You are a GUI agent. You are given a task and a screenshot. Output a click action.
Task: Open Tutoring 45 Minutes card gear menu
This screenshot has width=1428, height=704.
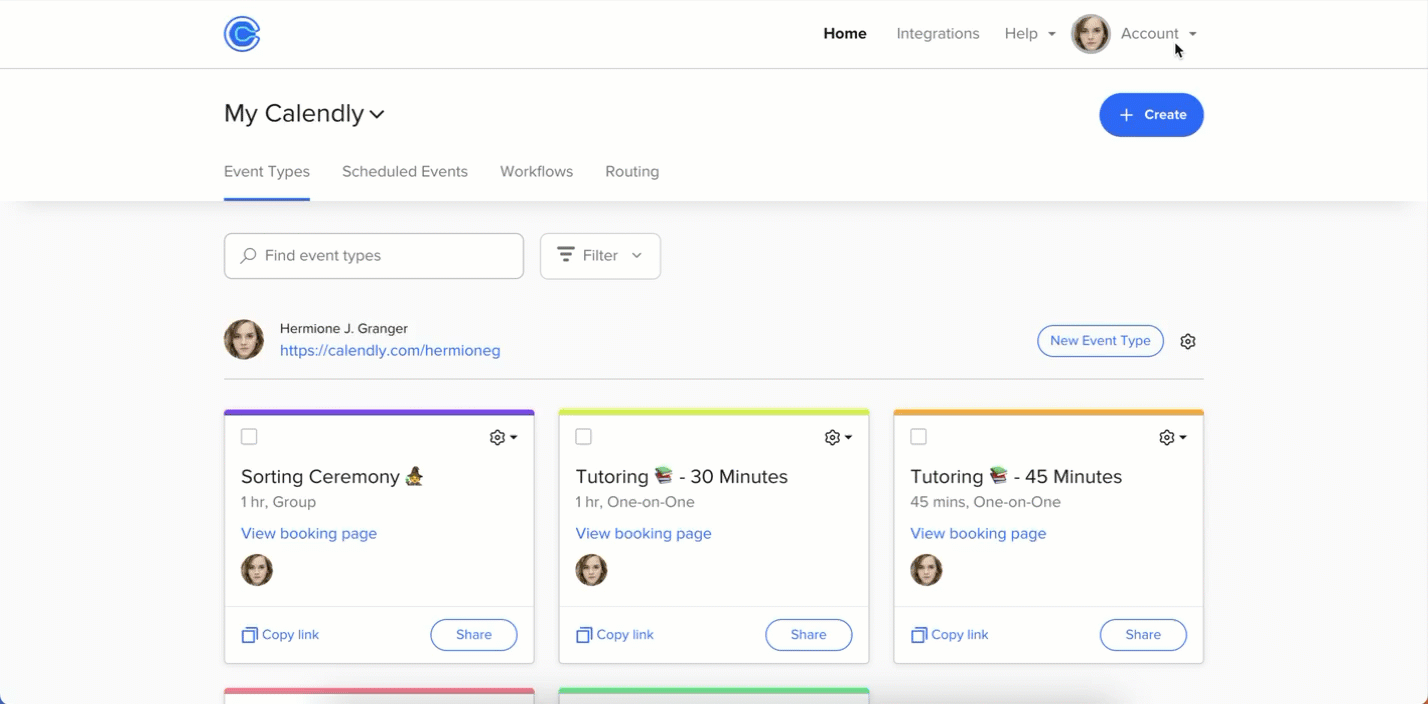(x=1173, y=437)
